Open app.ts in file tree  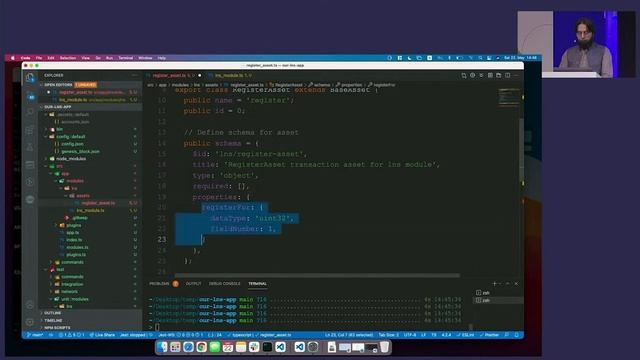(x=73, y=233)
